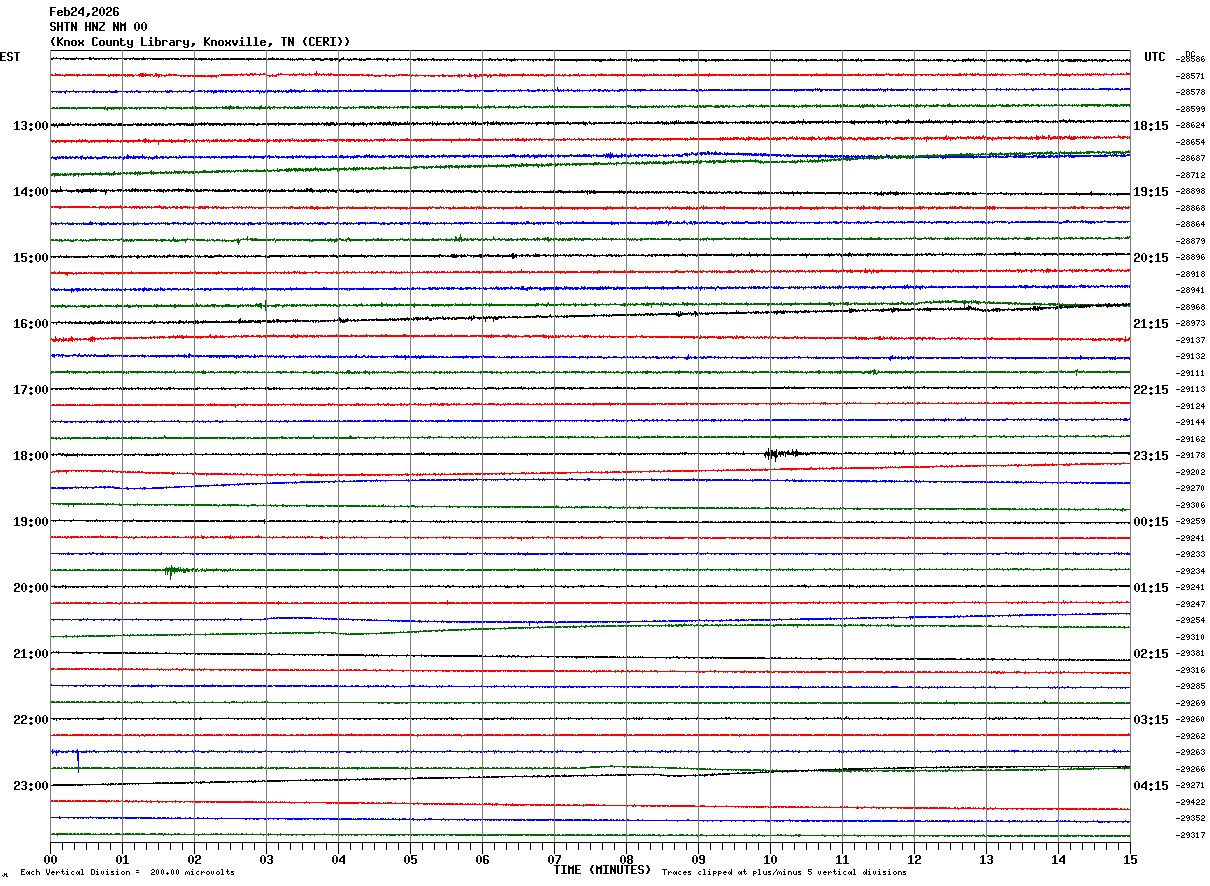Click the DC offset value "-28868"
This screenshot has width=1210, height=886.
click(x=1191, y=208)
